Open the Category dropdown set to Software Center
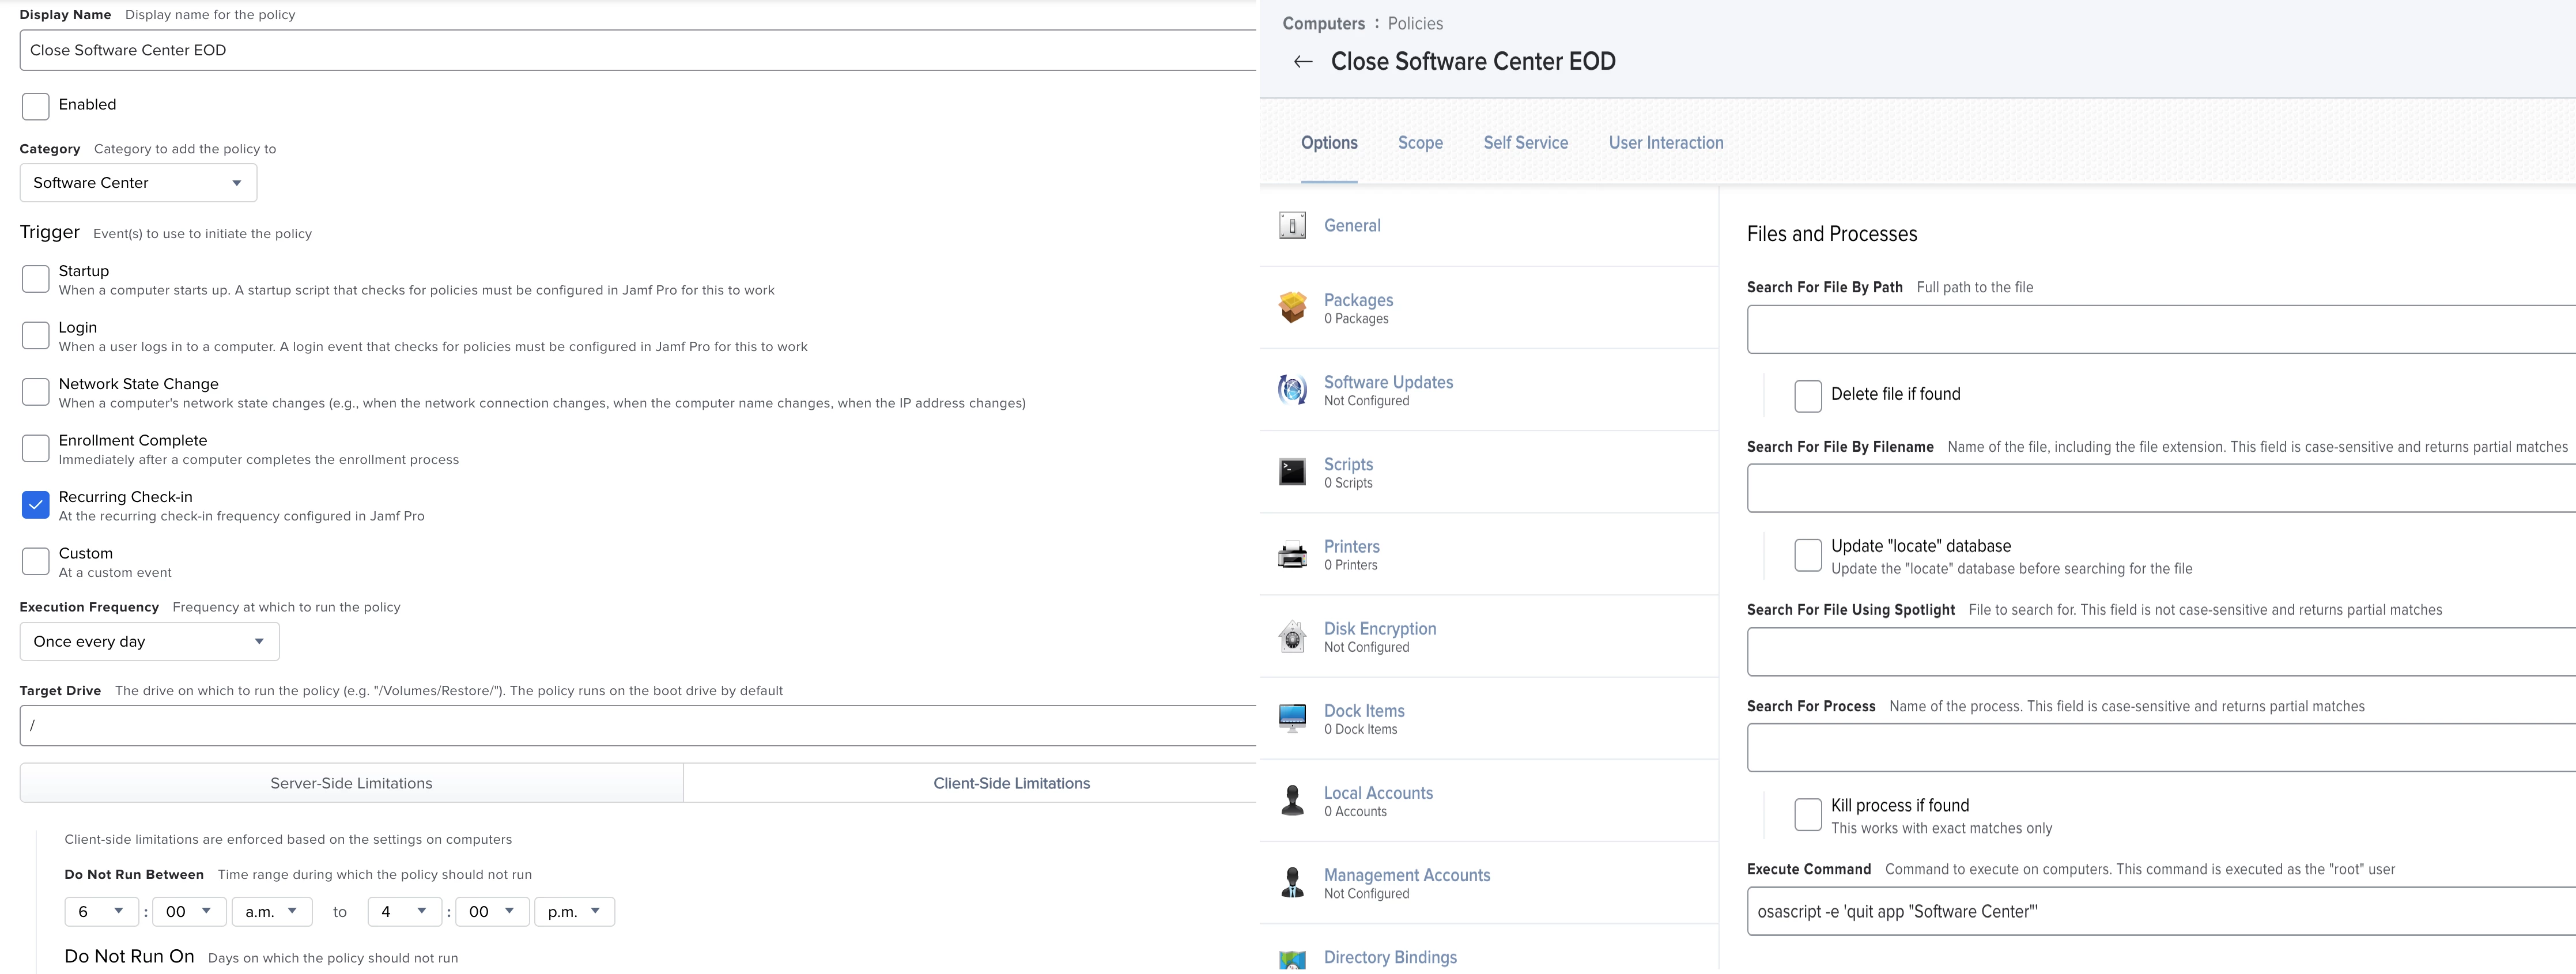 coord(138,183)
